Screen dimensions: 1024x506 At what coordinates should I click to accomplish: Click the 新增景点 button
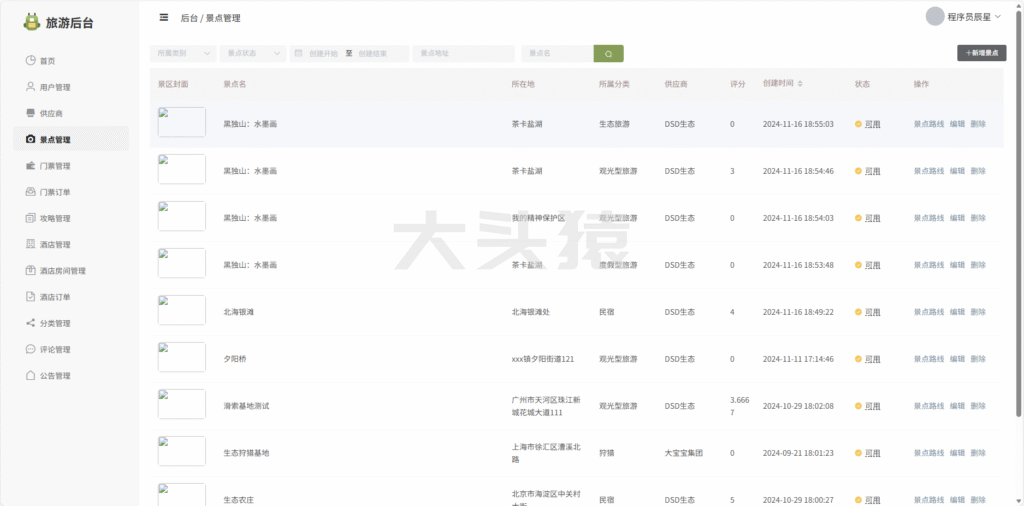tap(982, 54)
